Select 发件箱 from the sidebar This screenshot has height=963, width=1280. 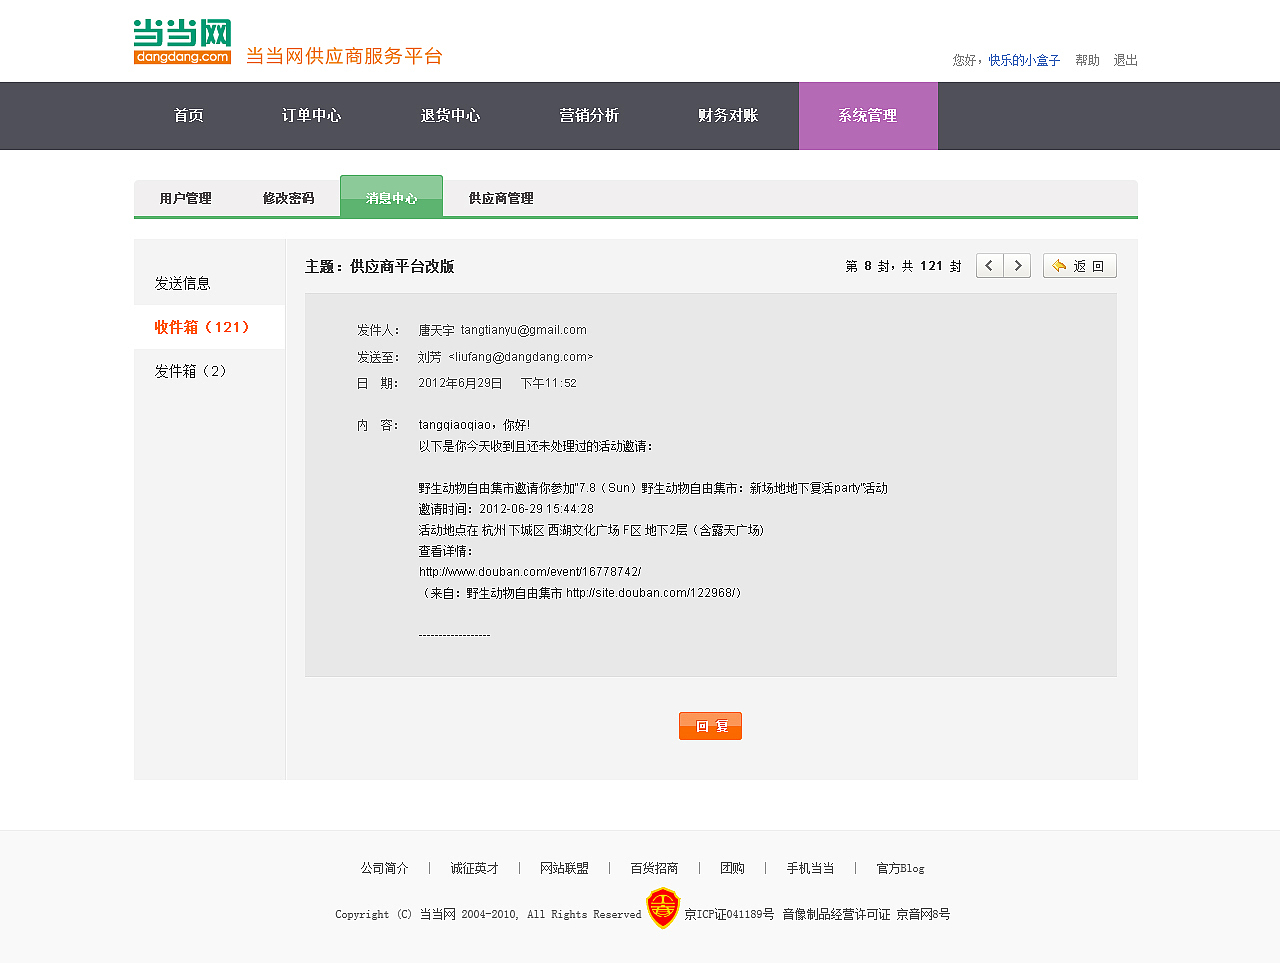(x=189, y=371)
